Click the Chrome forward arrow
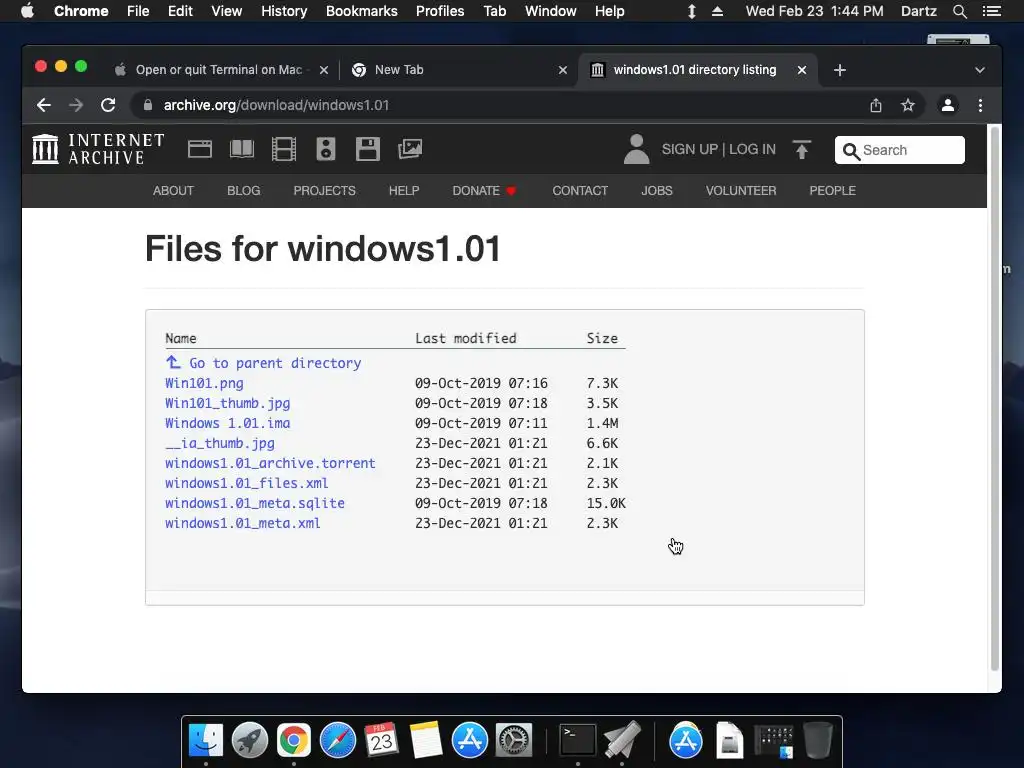Screen dimensions: 1024x768 76,105
